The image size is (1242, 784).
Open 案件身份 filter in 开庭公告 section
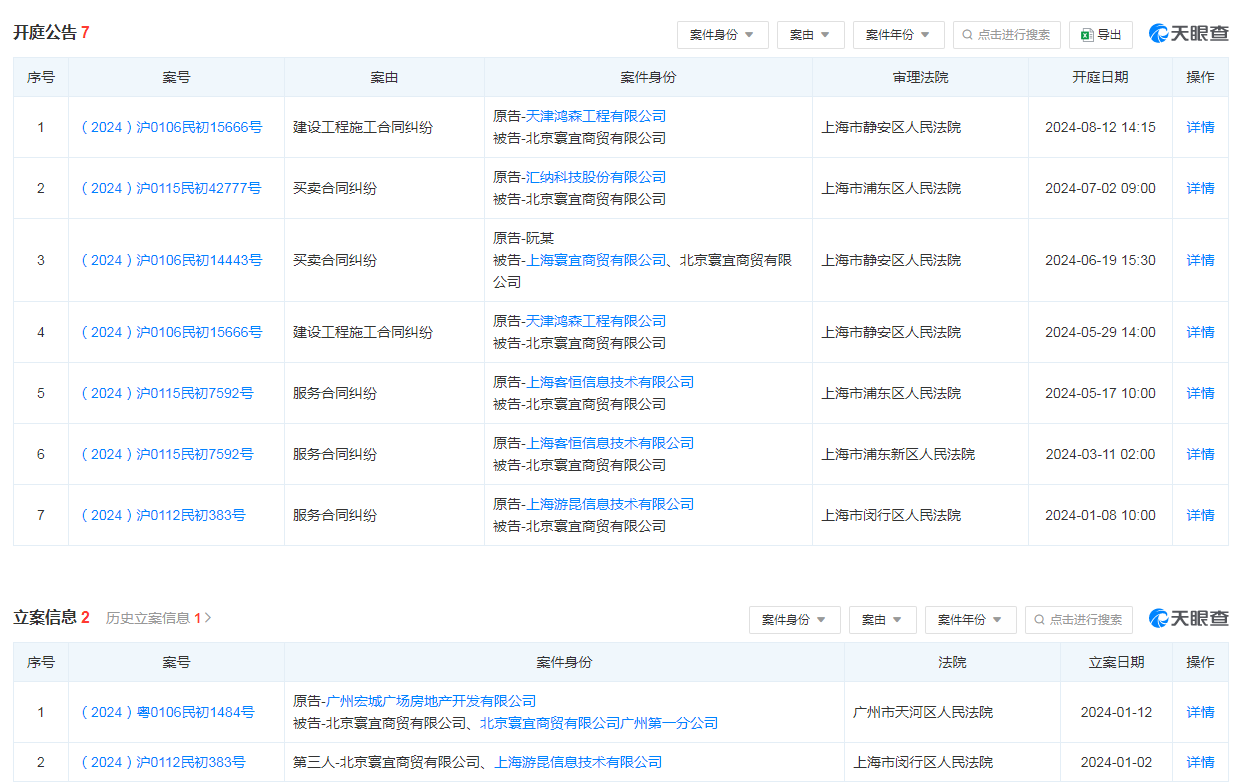pyautogui.click(x=722, y=35)
